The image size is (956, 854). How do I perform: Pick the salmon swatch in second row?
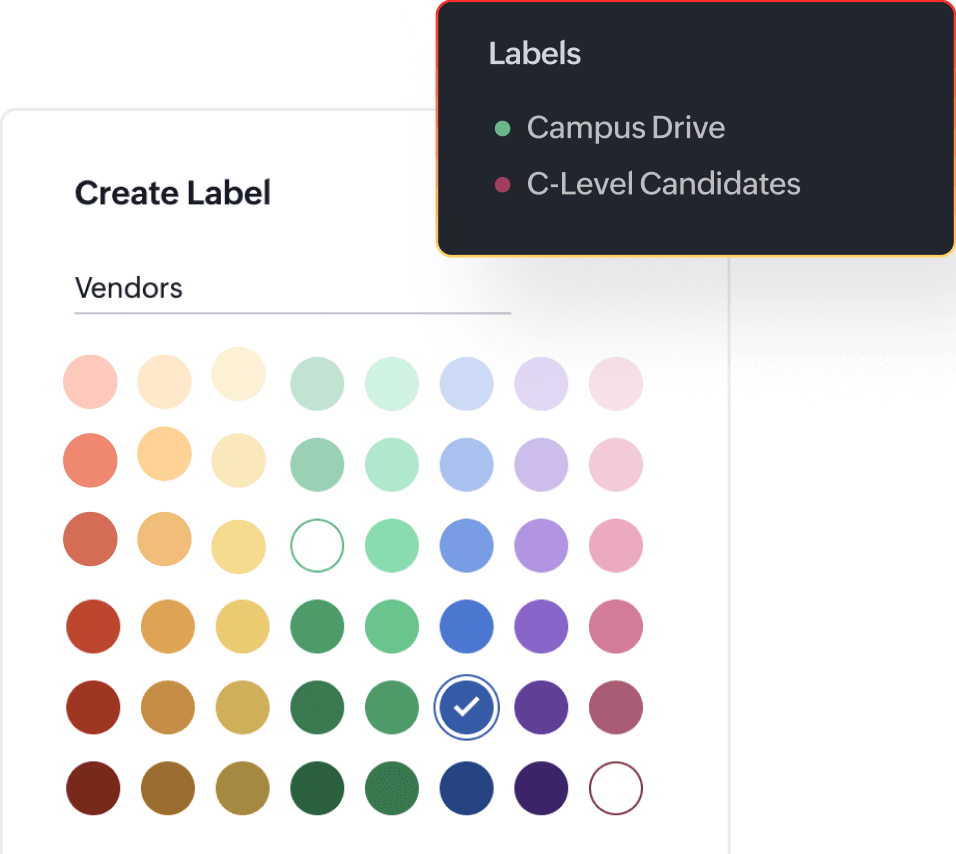(x=90, y=461)
